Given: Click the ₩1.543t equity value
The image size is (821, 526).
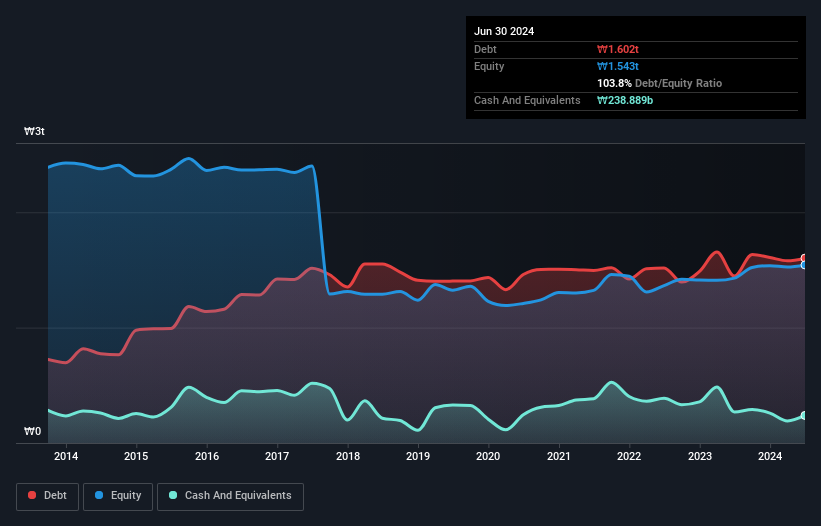Looking at the screenshot, I should 618,66.
